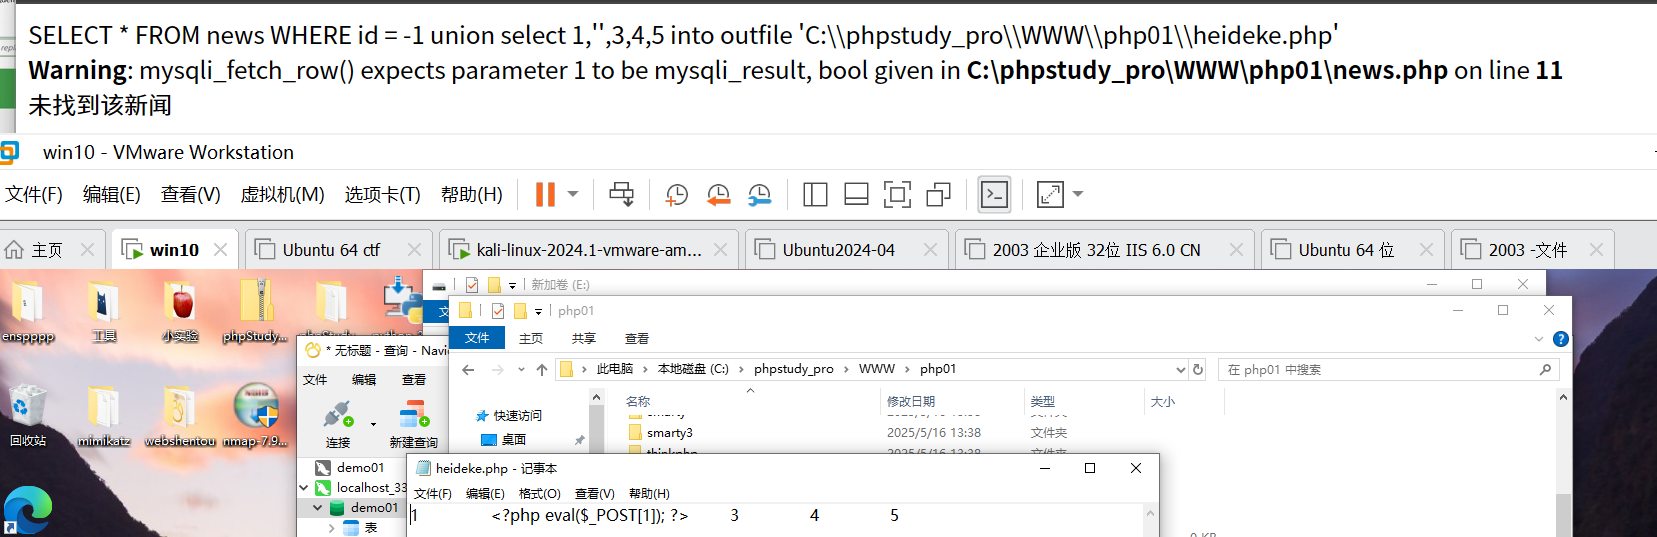Select the ensPPPP desktop folder

coord(28,312)
